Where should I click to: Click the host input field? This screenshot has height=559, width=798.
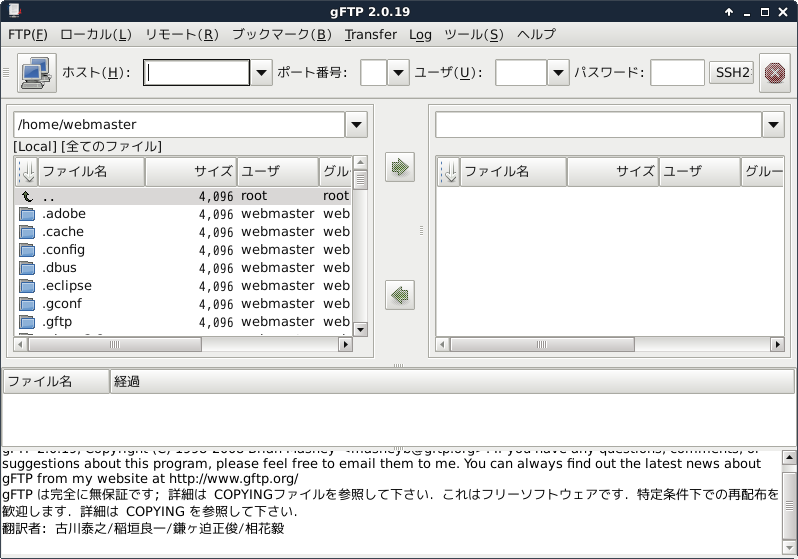[196, 73]
